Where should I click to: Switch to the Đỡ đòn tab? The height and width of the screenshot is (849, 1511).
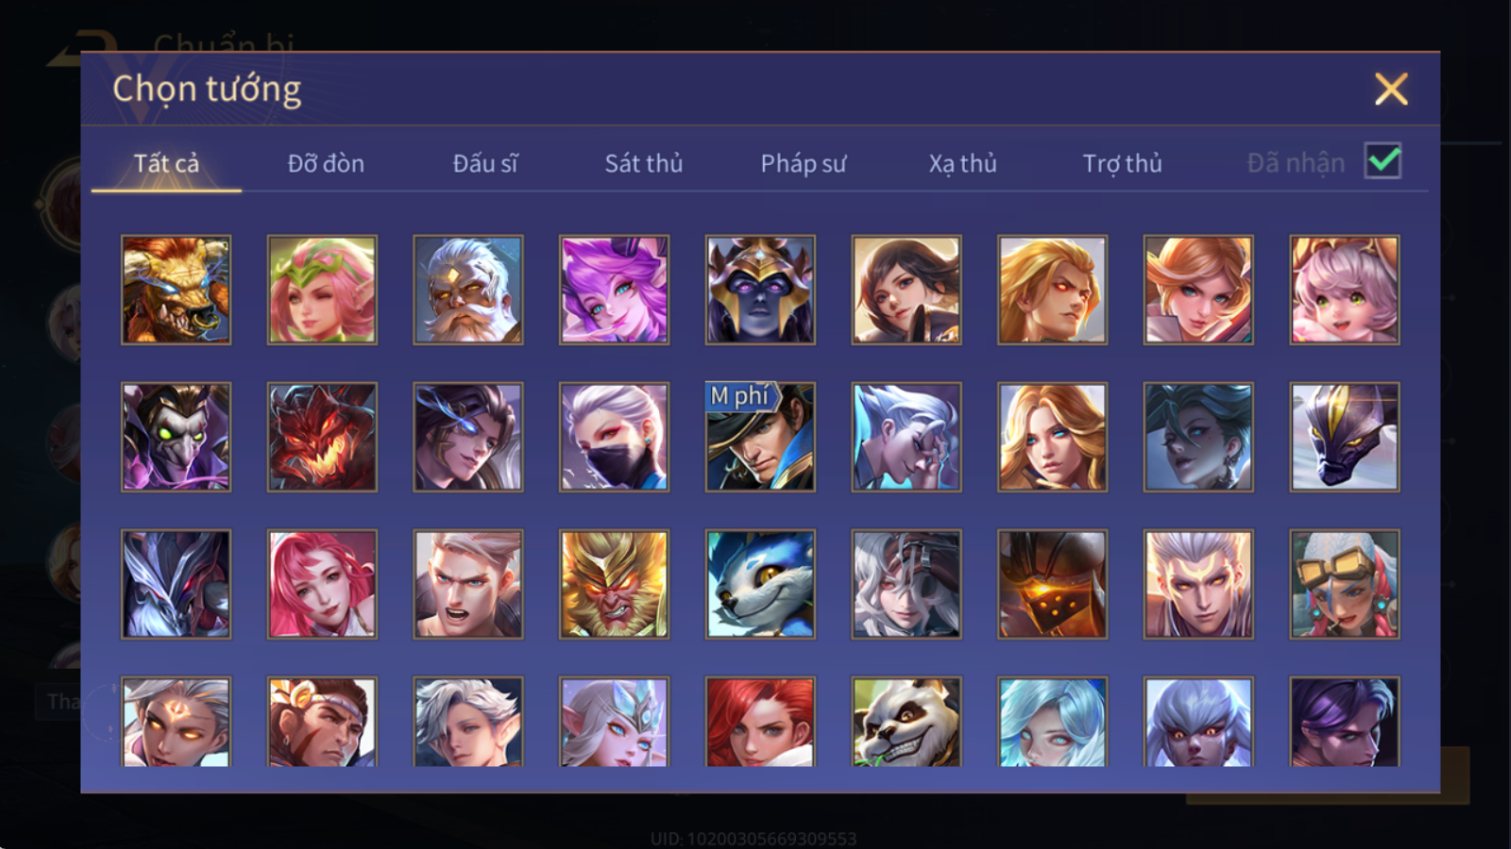click(x=326, y=163)
